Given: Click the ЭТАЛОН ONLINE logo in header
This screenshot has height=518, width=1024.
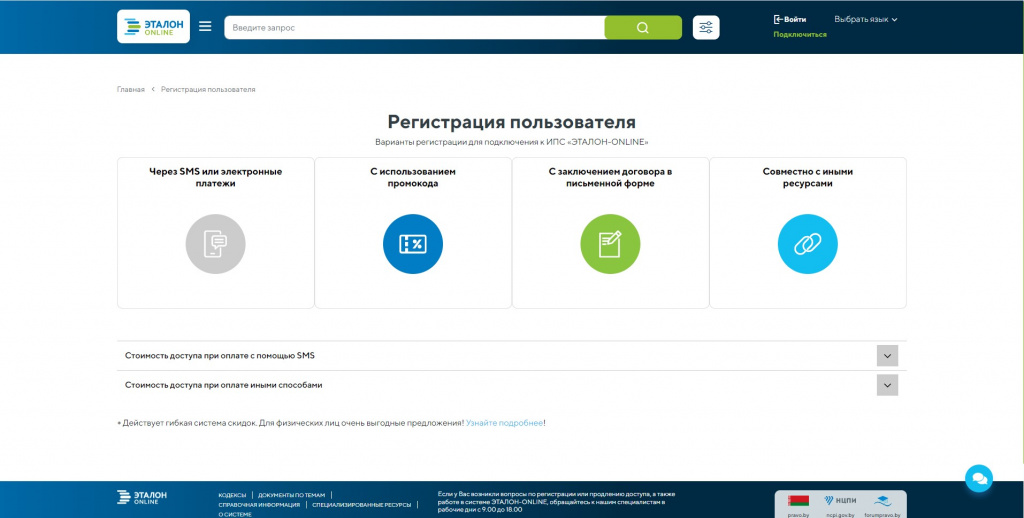Looking at the screenshot, I should coord(153,27).
